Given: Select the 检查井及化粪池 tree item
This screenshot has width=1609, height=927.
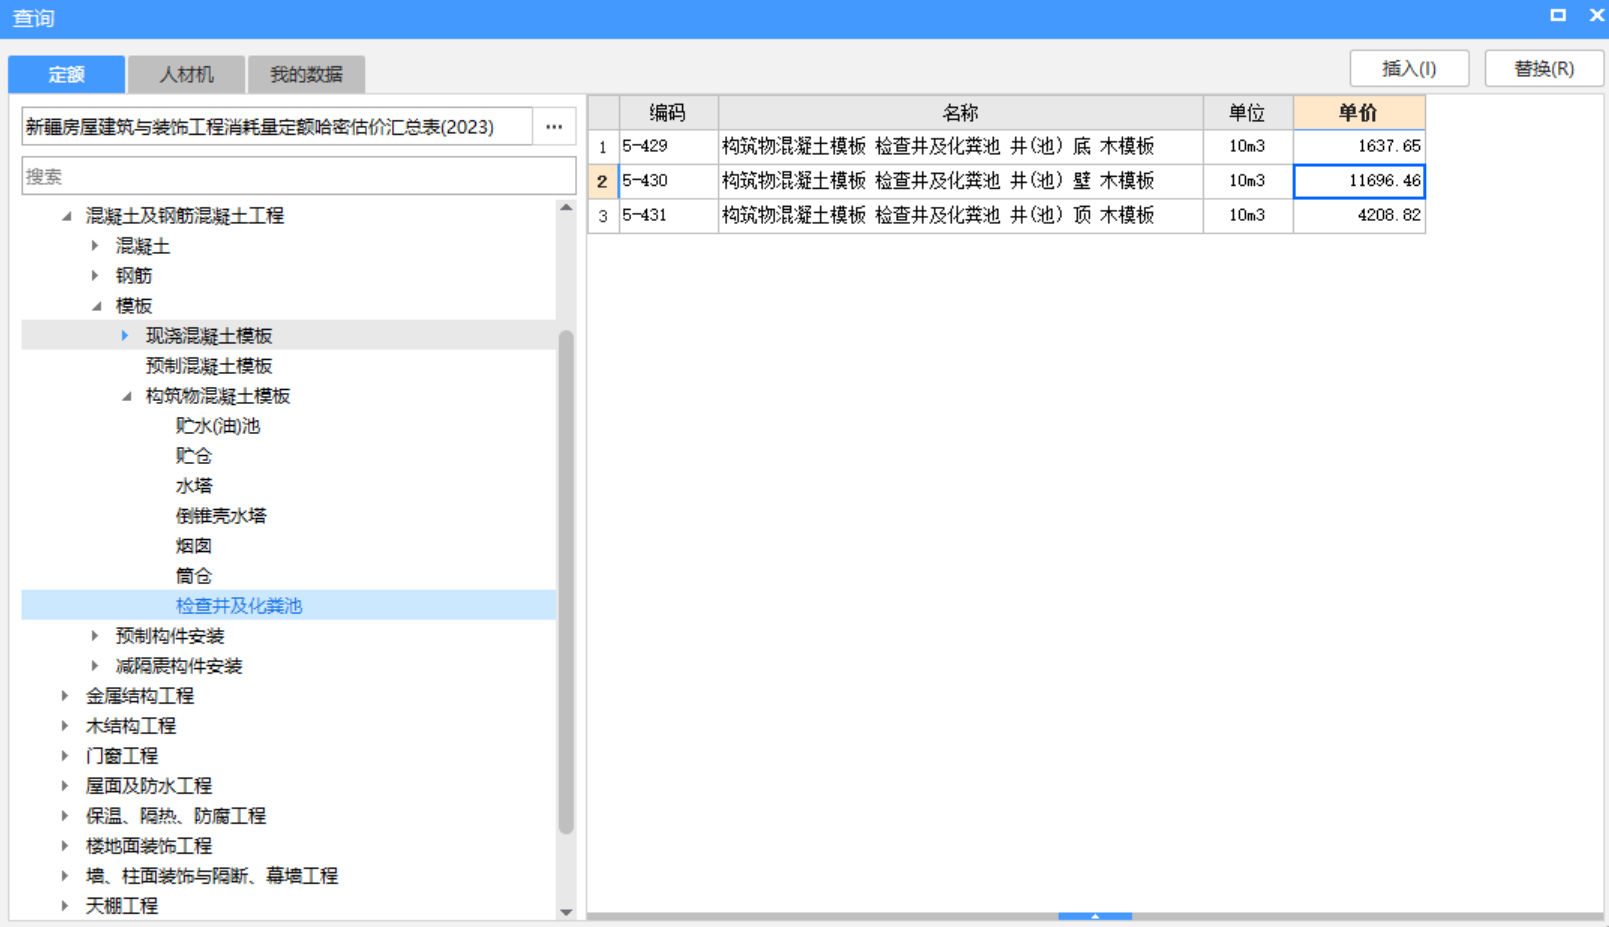Looking at the screenshot, I should coord(239,605).
